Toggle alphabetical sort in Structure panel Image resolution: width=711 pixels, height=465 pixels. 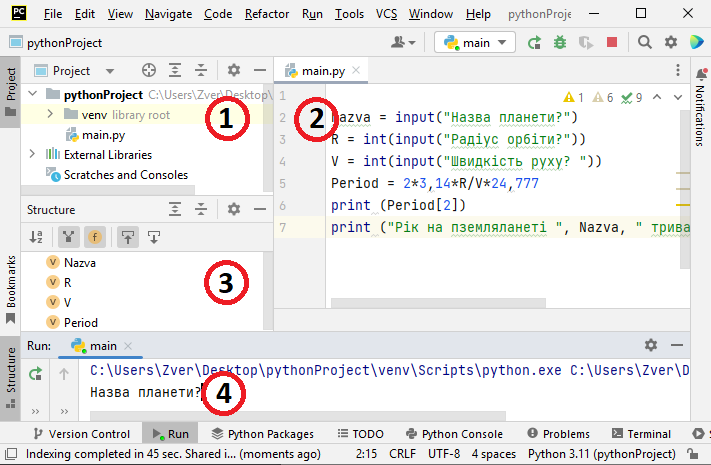[36, 237]
